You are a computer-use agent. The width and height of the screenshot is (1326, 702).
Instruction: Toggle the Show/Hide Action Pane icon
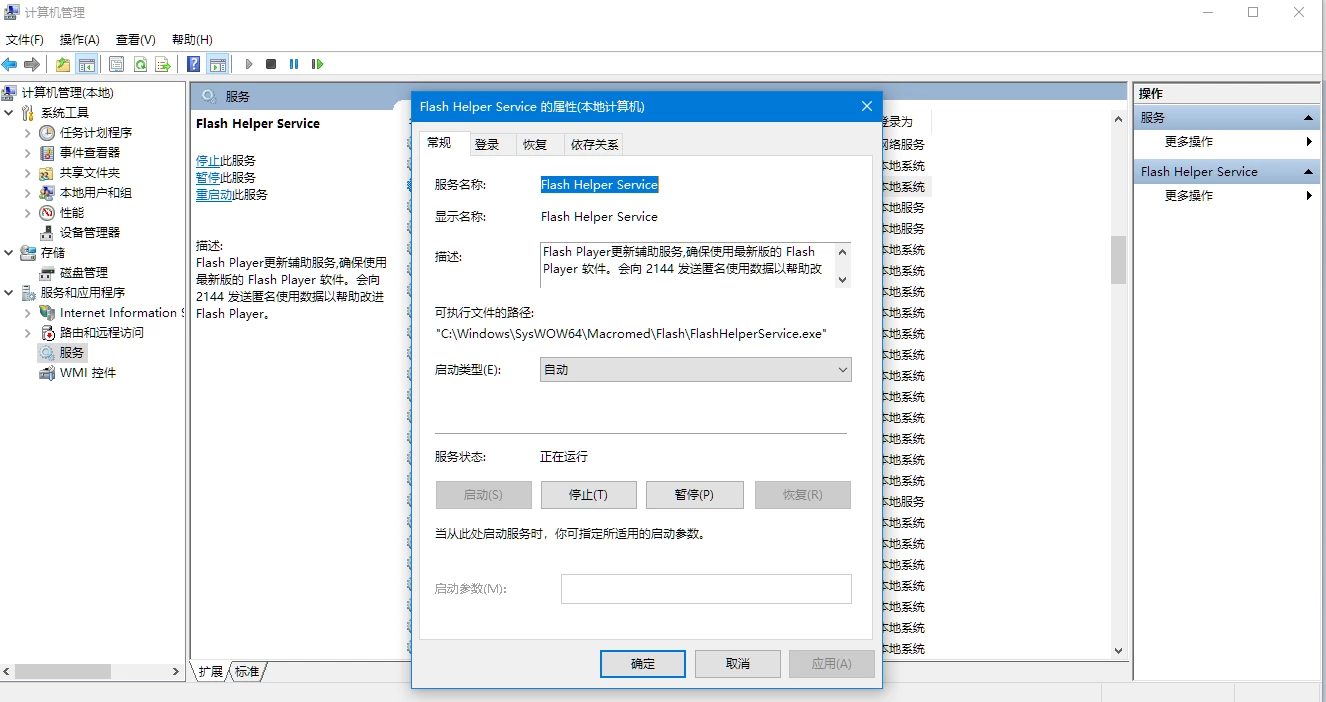tap(218, 64)
